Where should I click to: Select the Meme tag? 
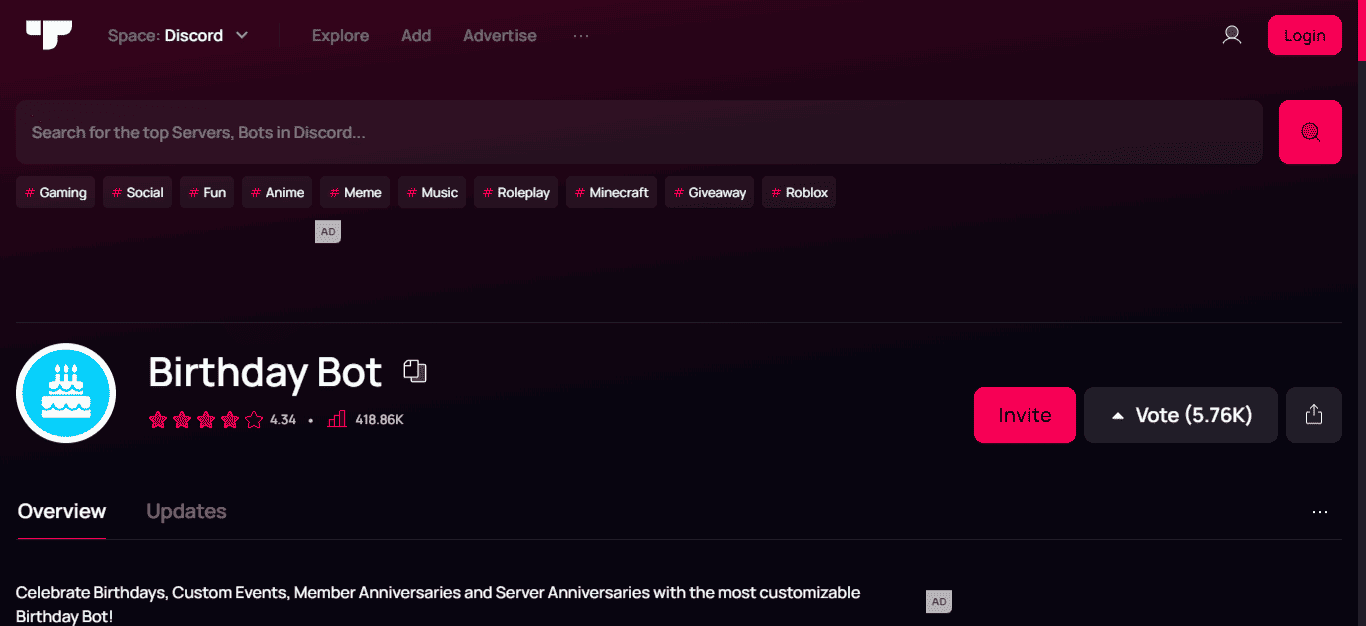pyautogui.click(x=355, y=192)
